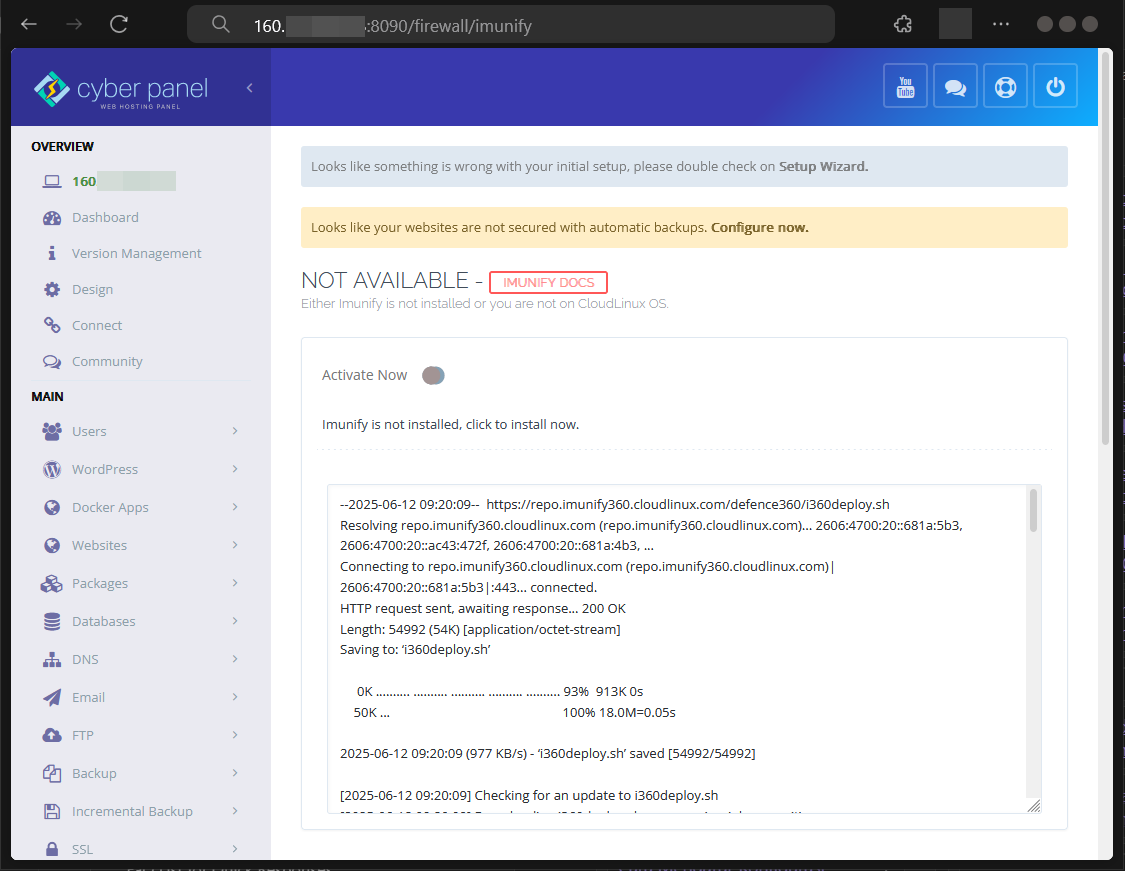This screenshot has width=1125, height=871.
Task: Reload the page with the refresh button
Action: tap(118, 24)
